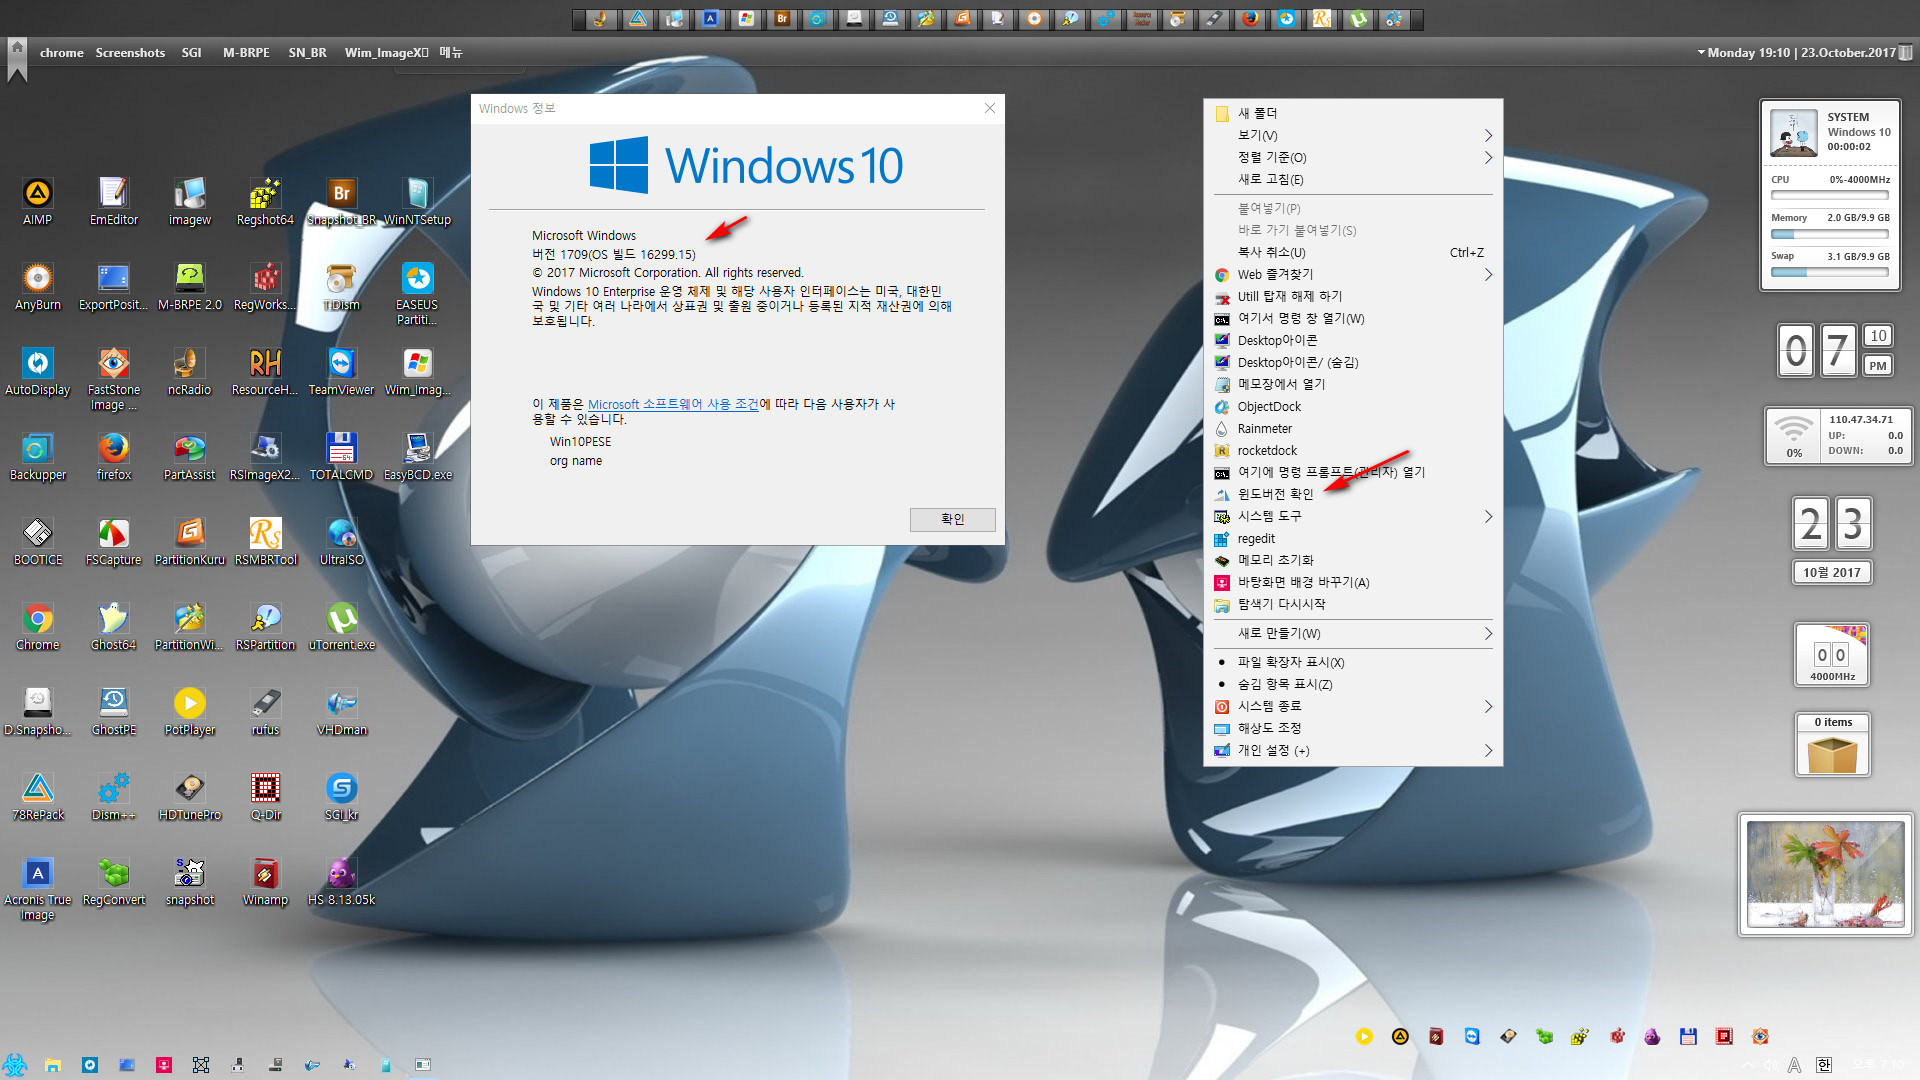Open SN_BR entry in top bar

(x=308, y=52)
